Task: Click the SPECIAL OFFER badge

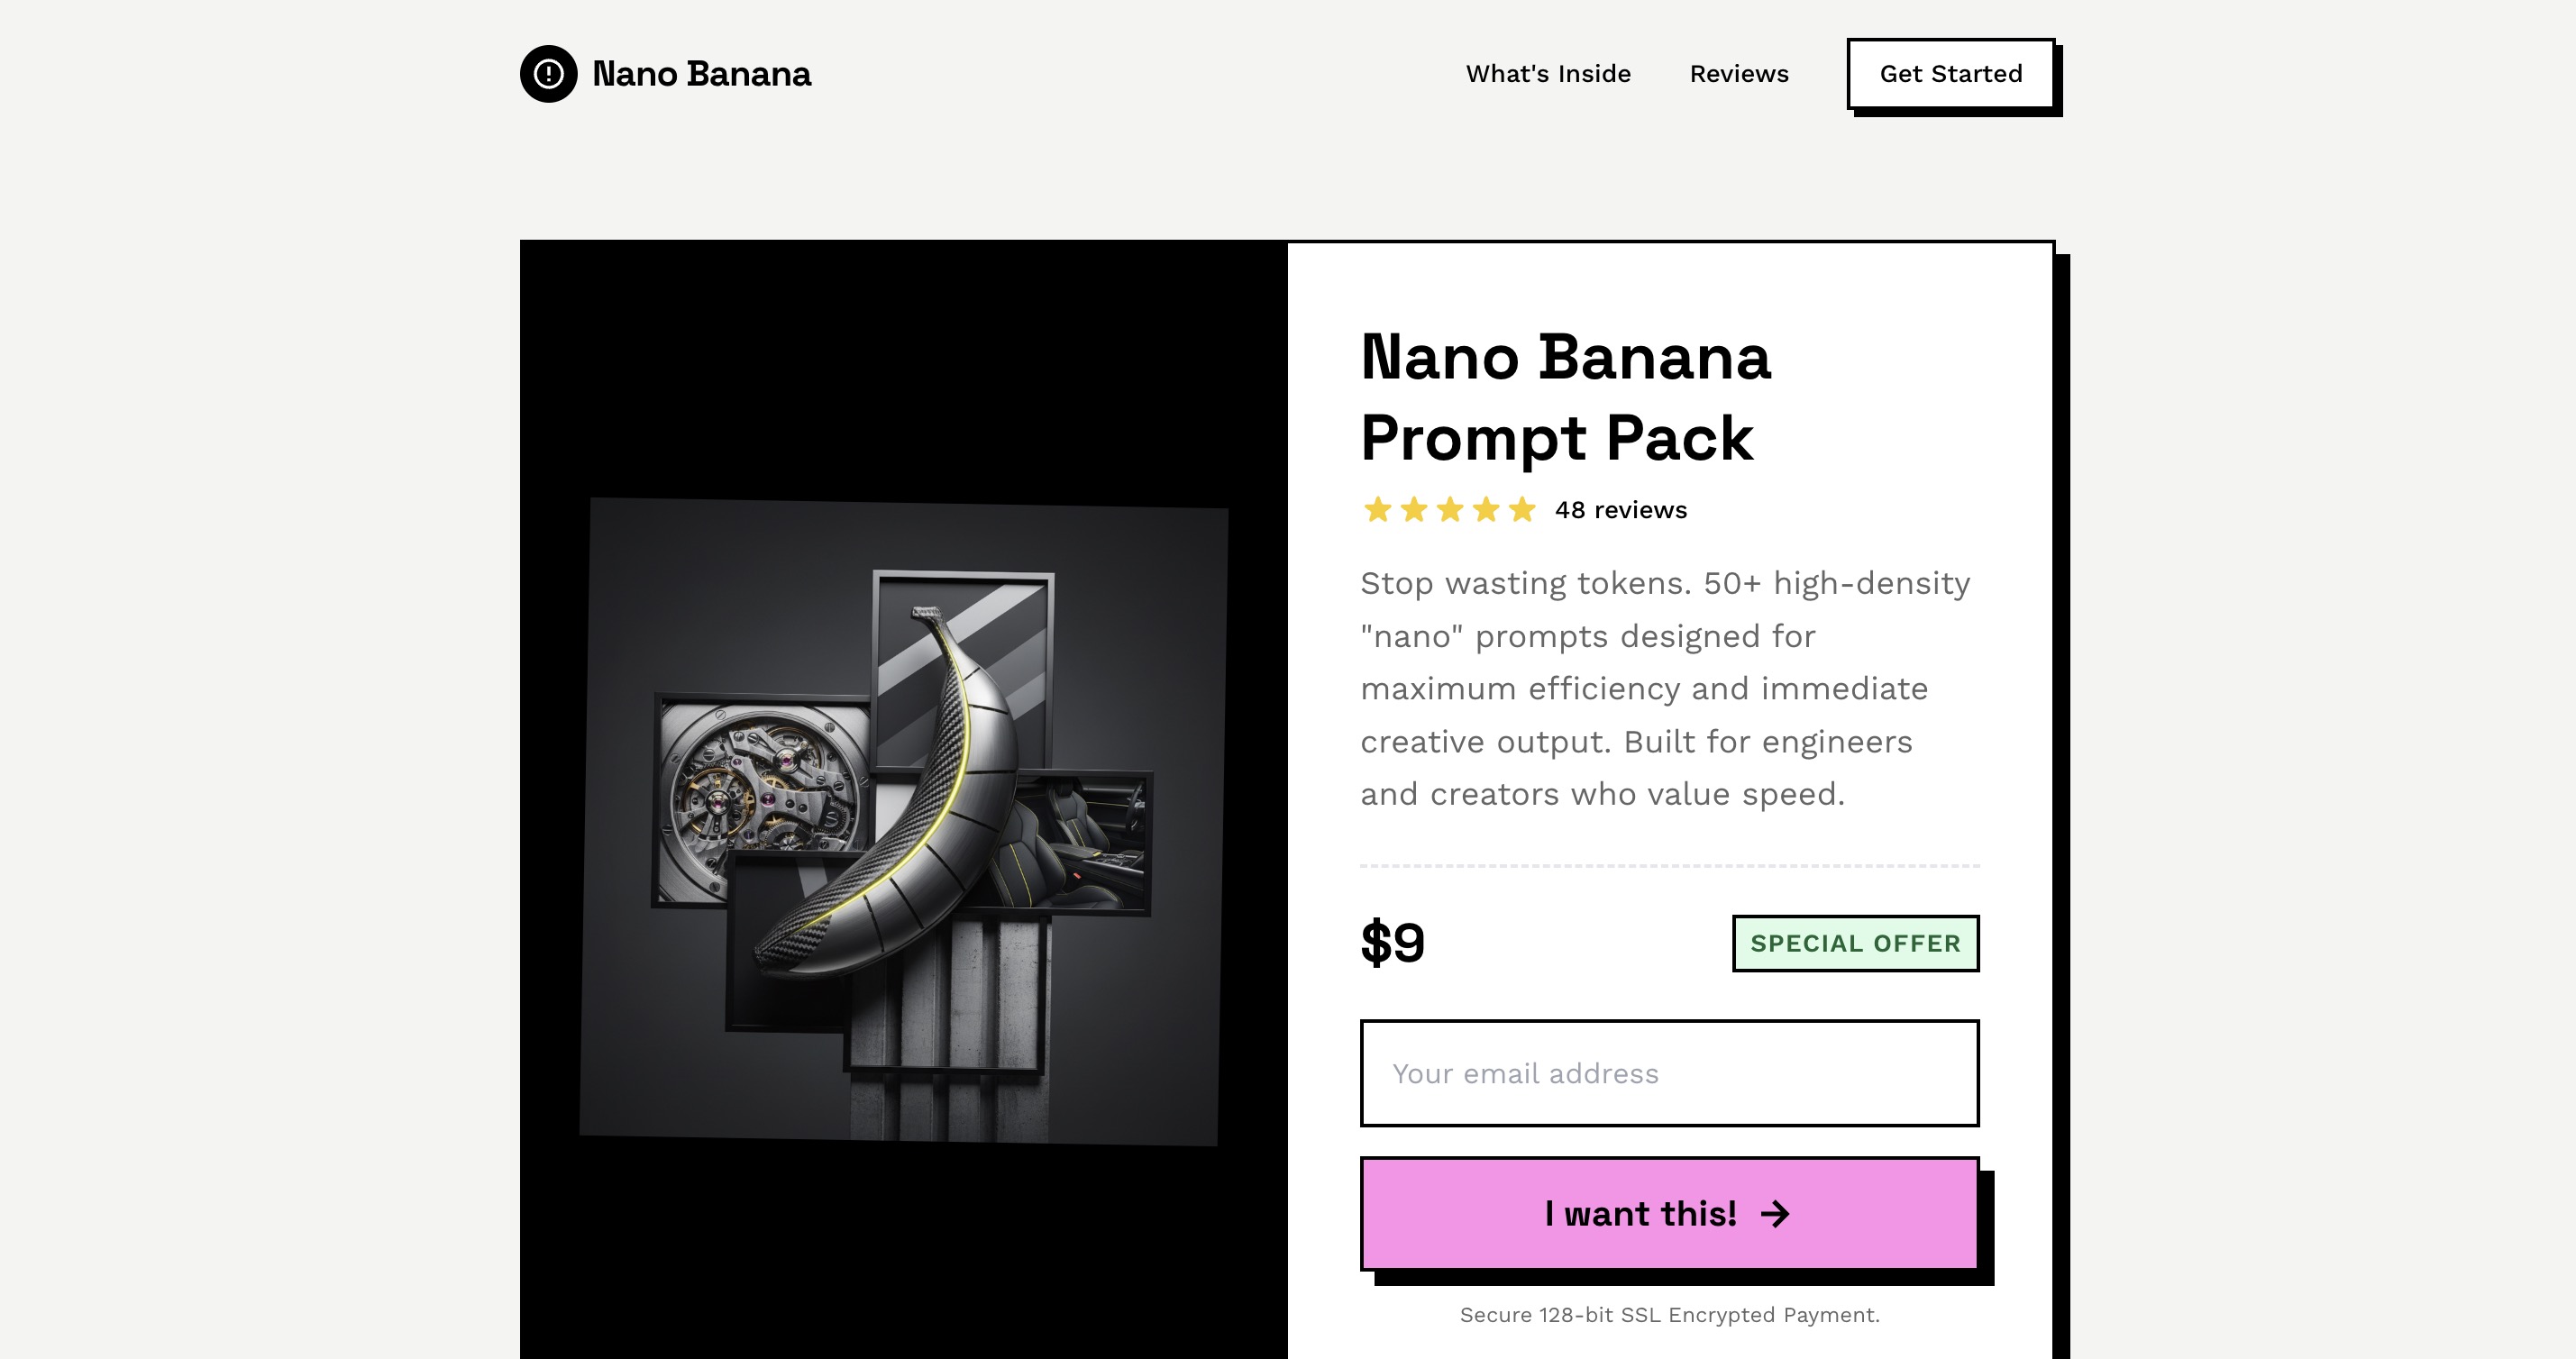Action: point(1855,942)
